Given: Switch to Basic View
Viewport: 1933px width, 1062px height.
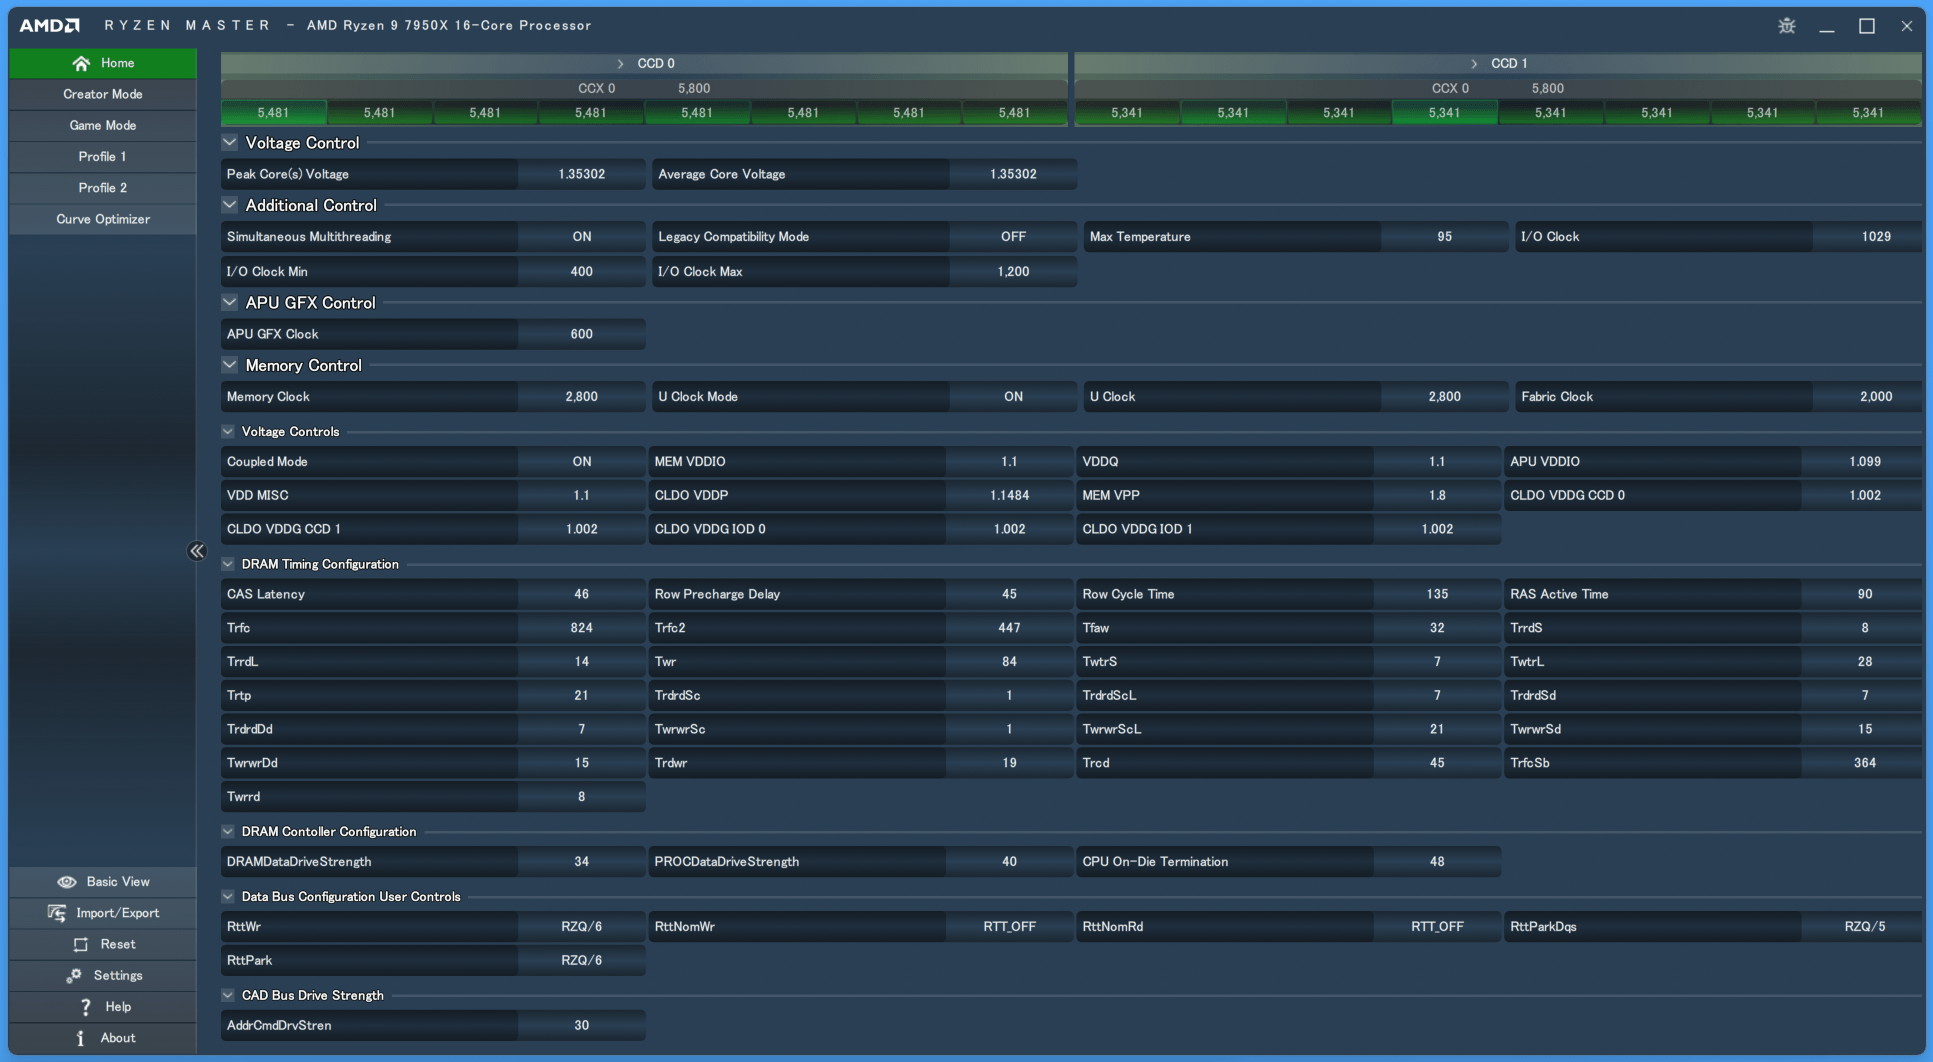Looking at the screenshot, I should 103,882.
